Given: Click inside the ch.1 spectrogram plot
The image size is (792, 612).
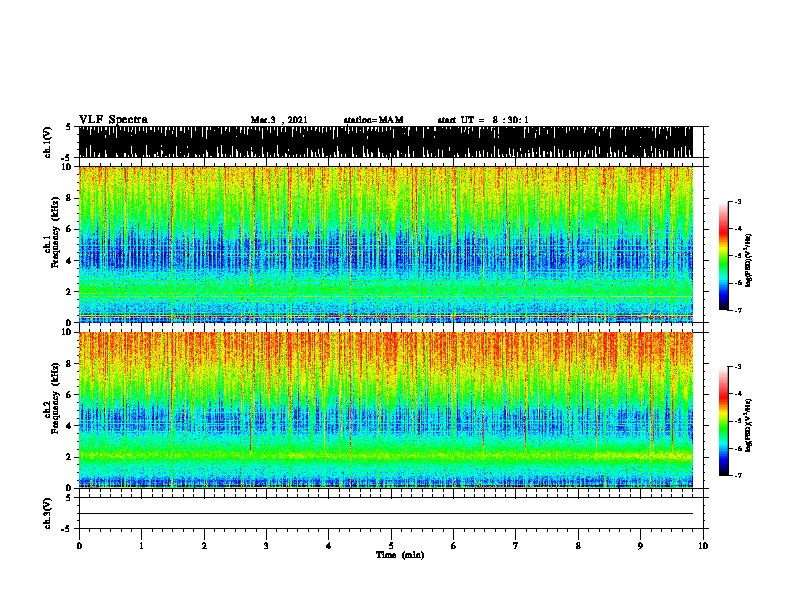Looking at the screenshot, I should tap(385, 244).
